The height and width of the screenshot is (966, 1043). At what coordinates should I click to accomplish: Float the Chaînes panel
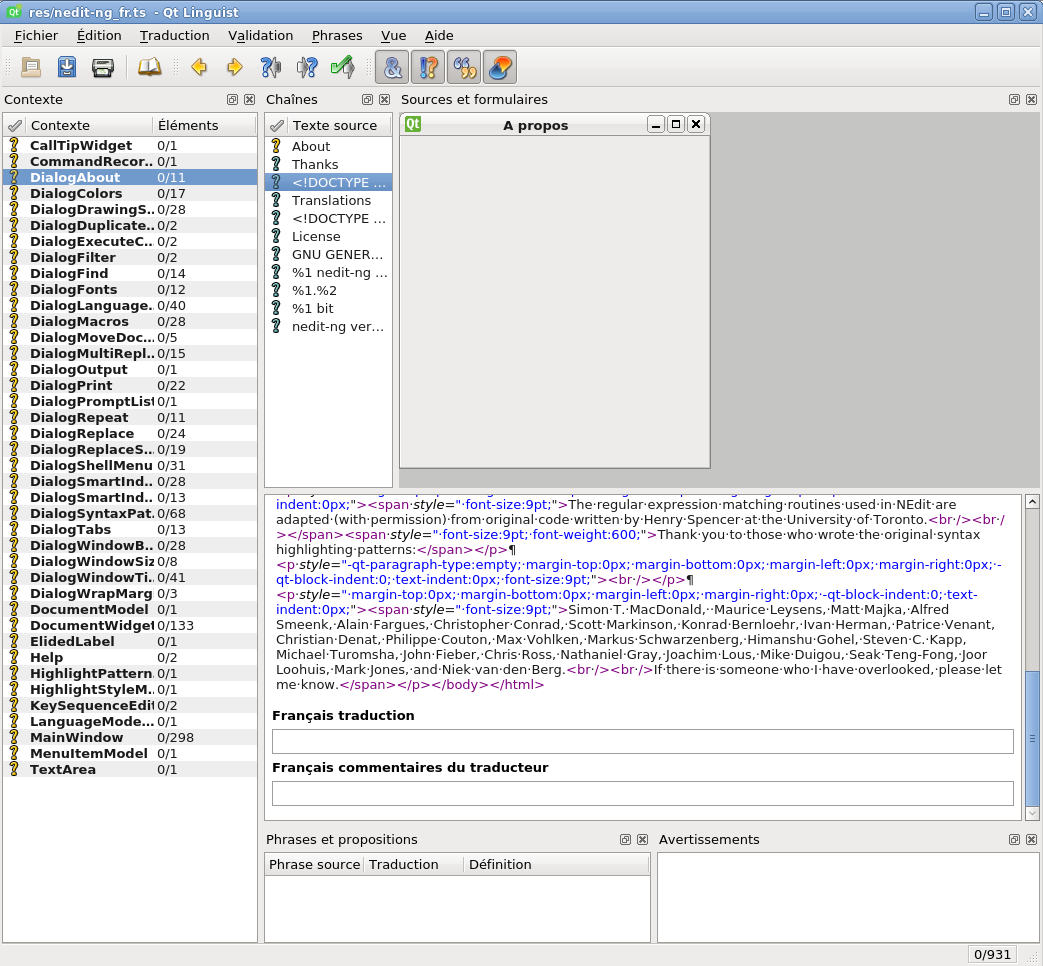367,100
